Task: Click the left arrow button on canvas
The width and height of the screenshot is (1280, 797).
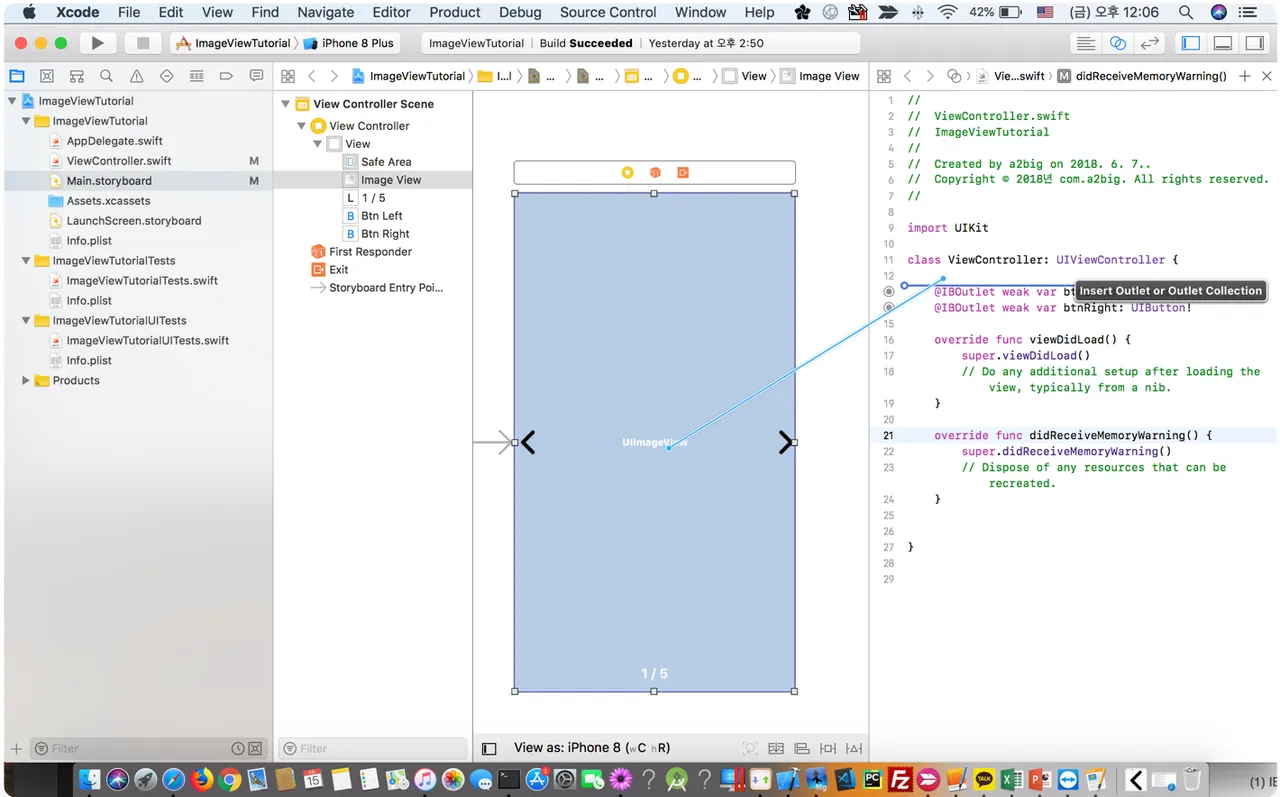Action: (x=528, y=442)
